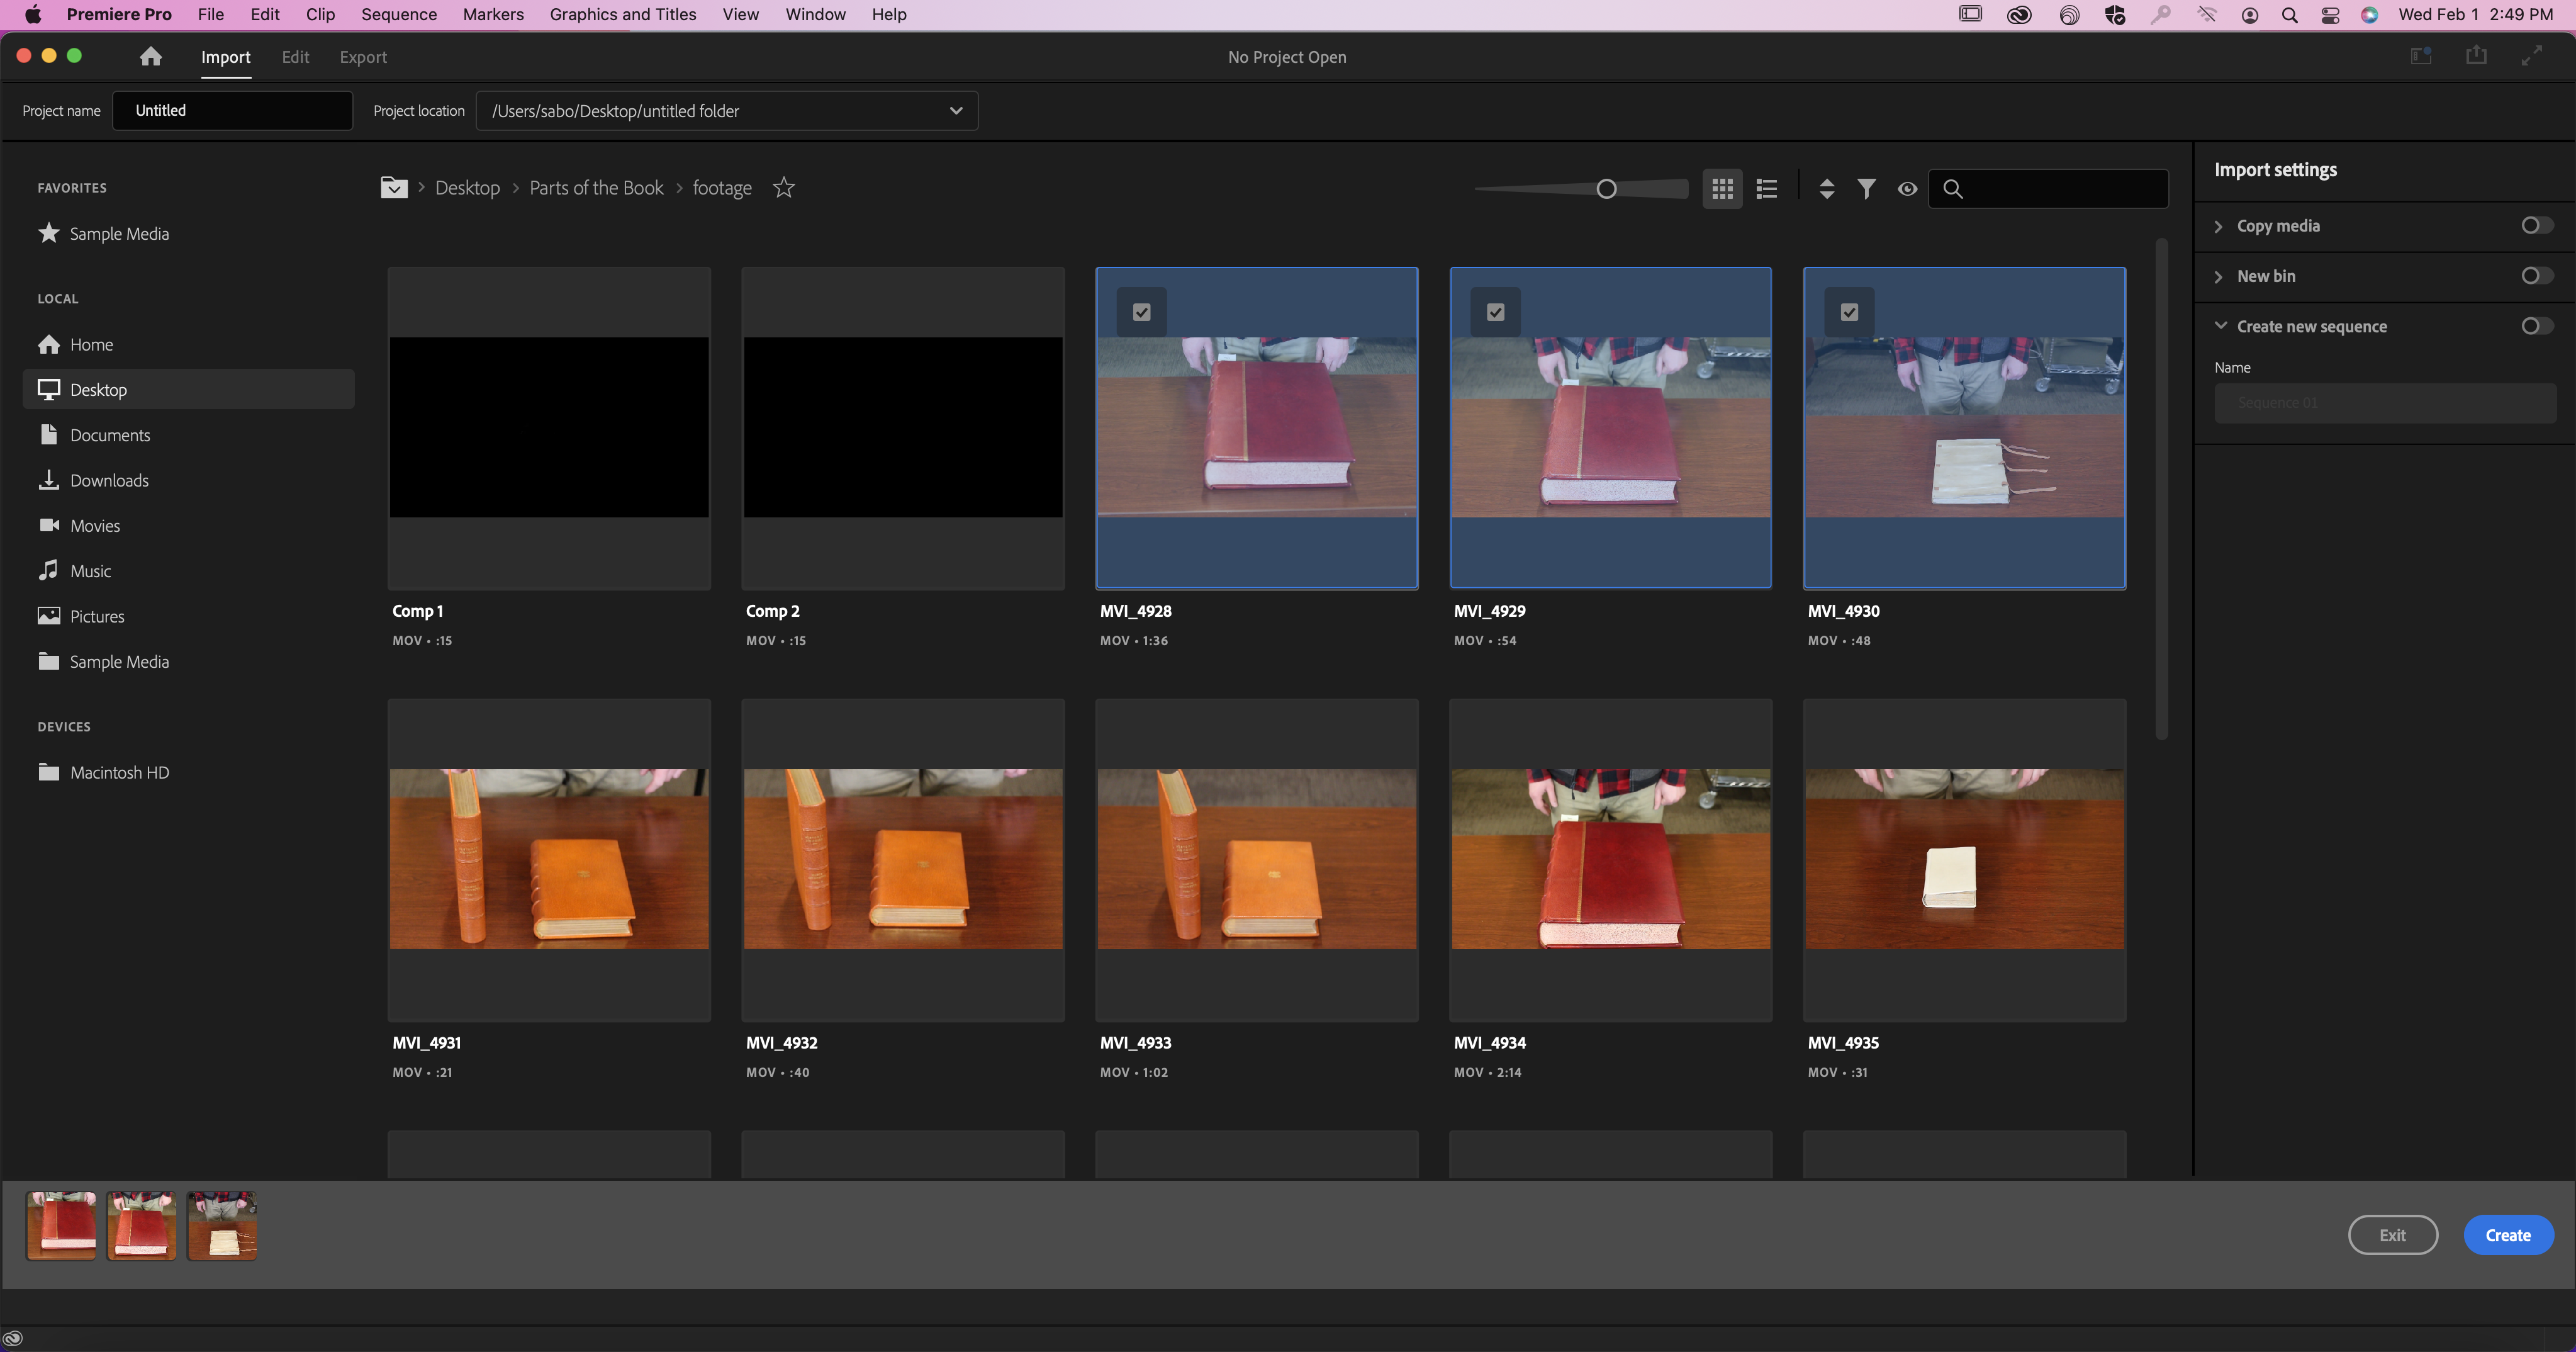Open Macintosh HD device
The height and width of the screenshot is (1352, 2576).
click(104, 772)
